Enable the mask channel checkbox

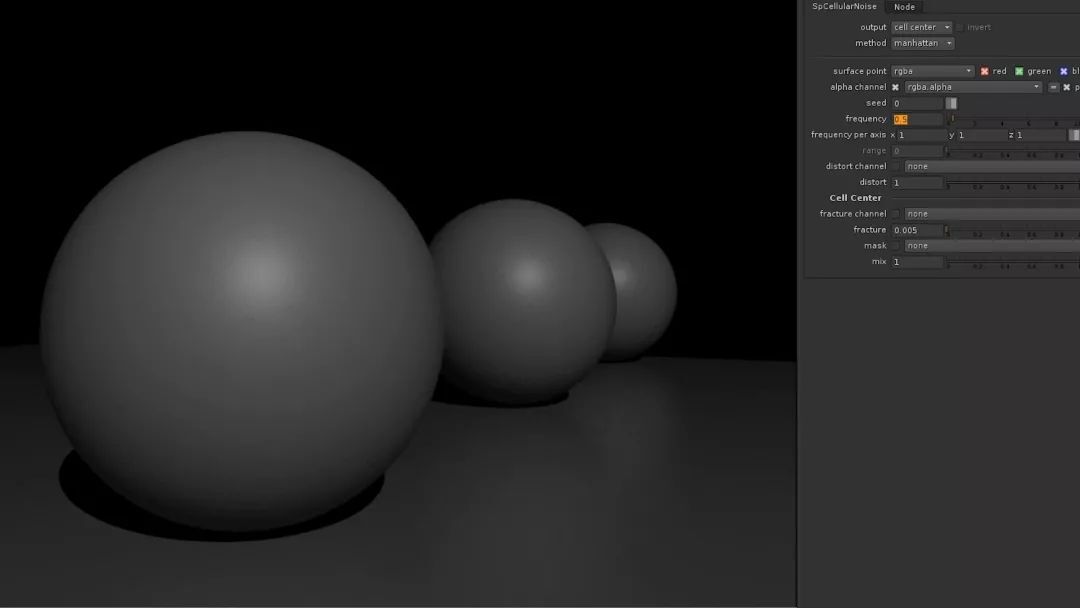896,246
